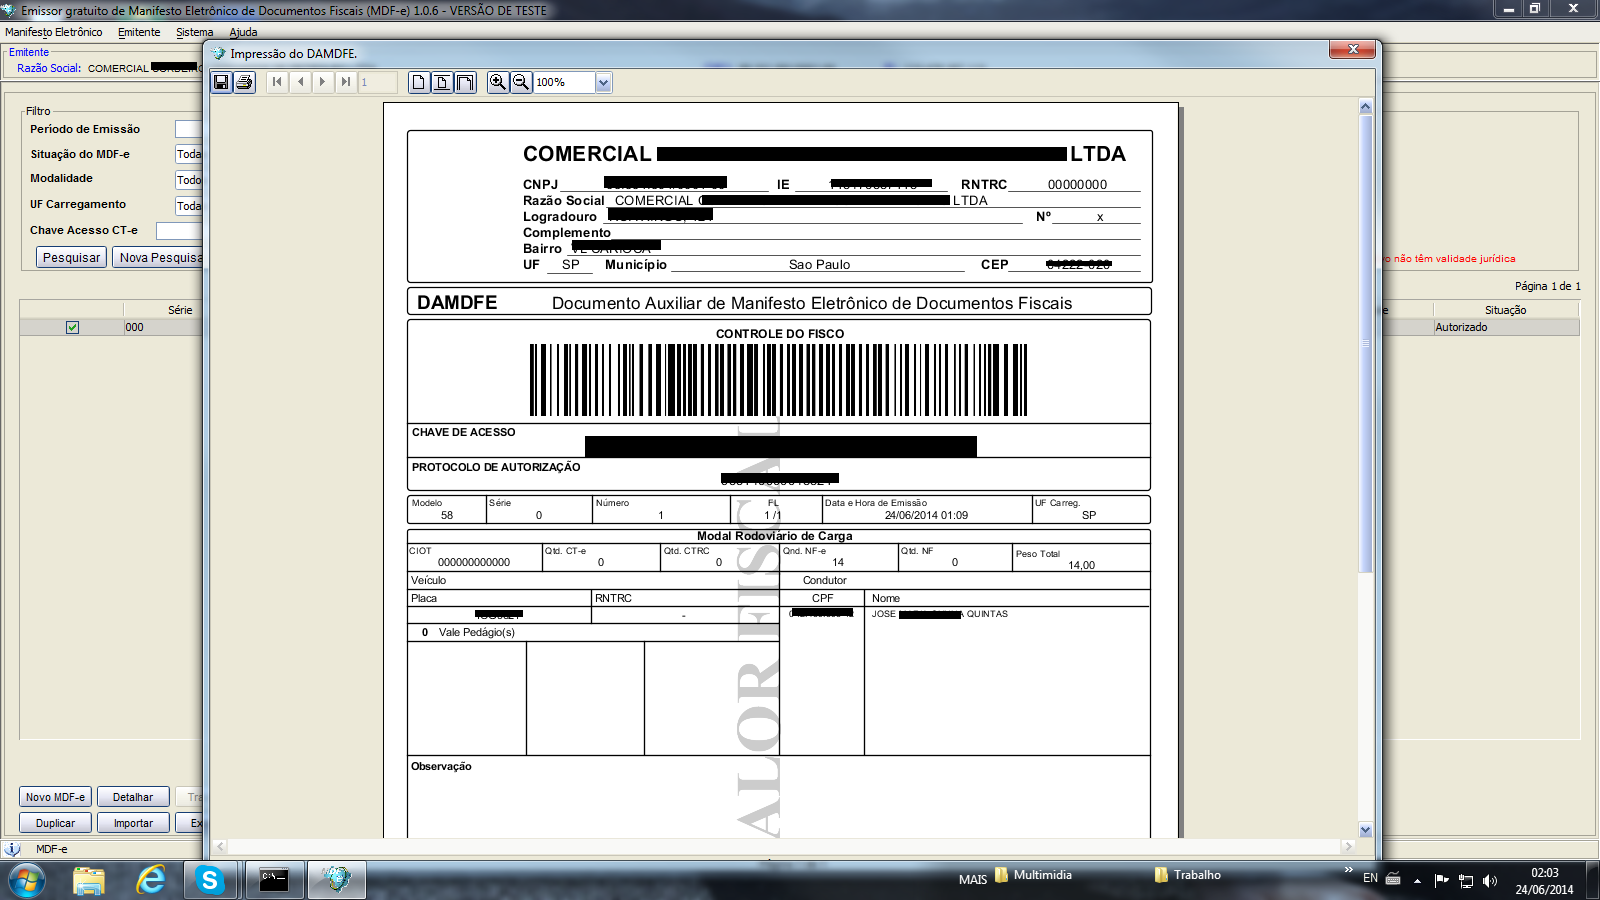This screenshot has height=900, width=1600.
Task: Show whole page view in preview toolbar
Action: (x=419, y=82)
